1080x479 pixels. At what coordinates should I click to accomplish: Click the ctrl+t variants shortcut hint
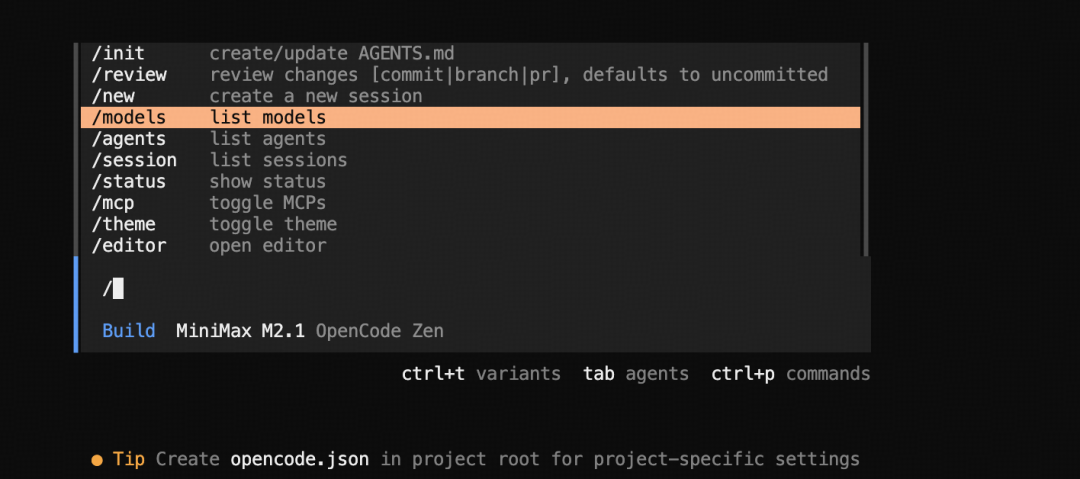(x=481, y=374)
